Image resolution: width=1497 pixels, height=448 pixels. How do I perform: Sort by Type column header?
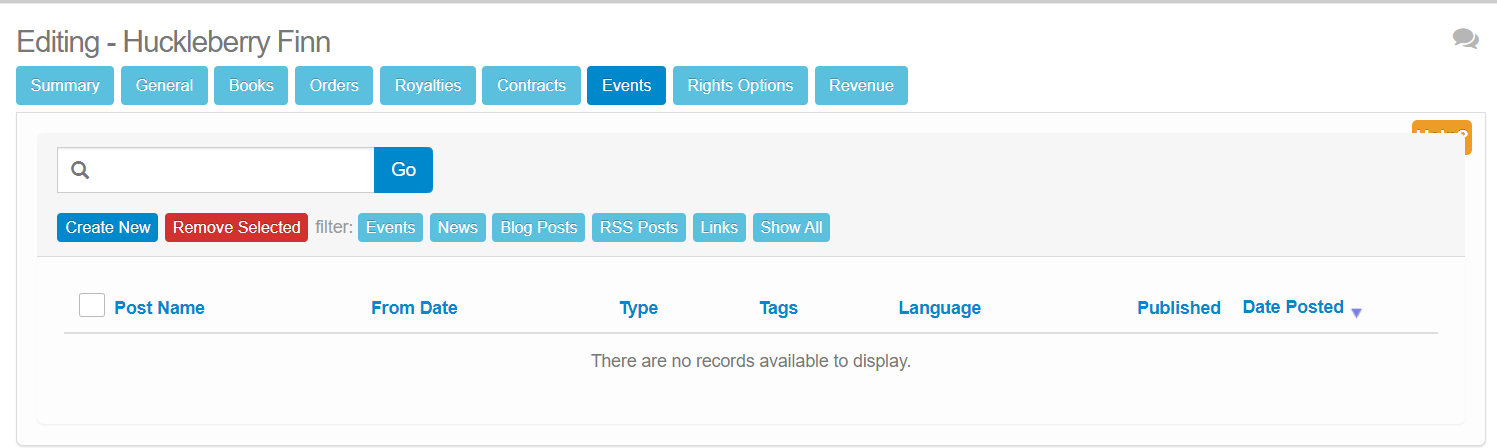click(x=639, y=308)
